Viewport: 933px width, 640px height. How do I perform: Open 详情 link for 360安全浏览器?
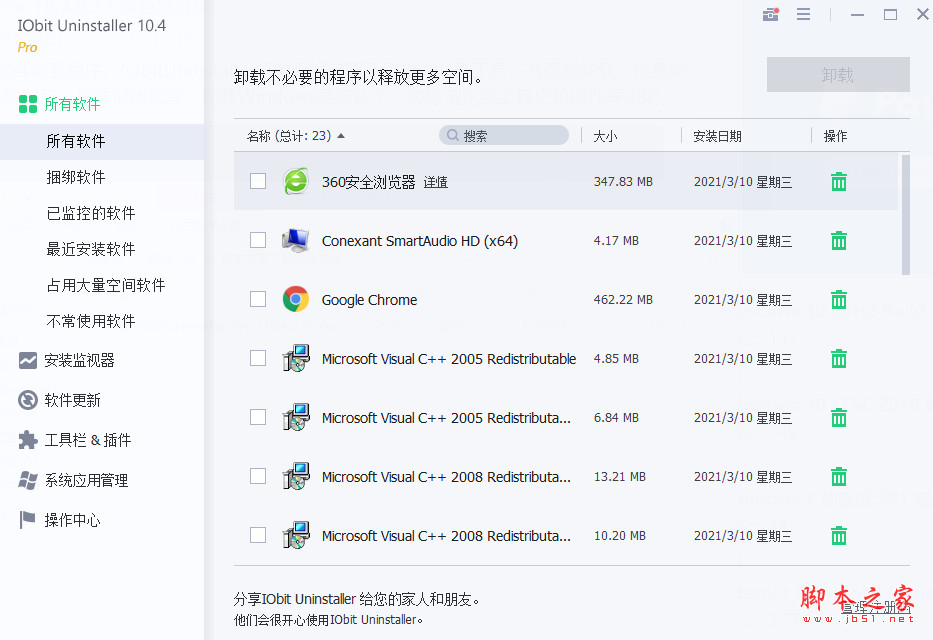pos(436,182)
